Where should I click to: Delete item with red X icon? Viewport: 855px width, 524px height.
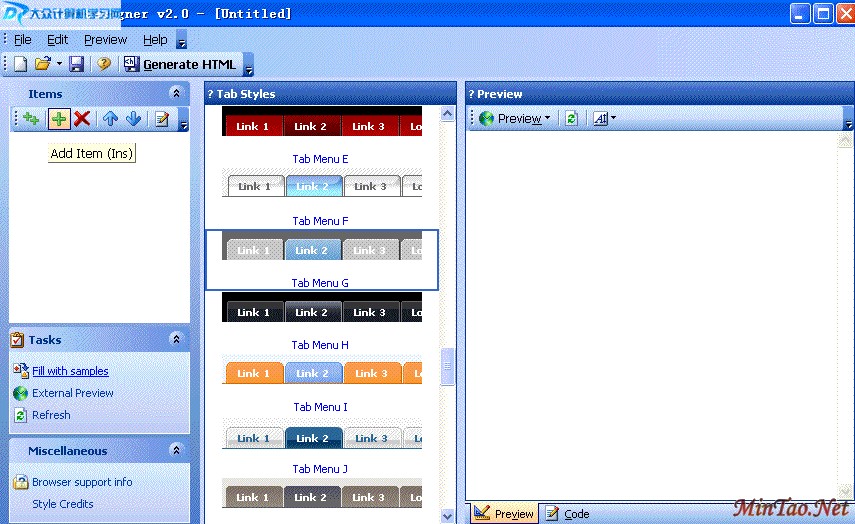click(82, 119)
